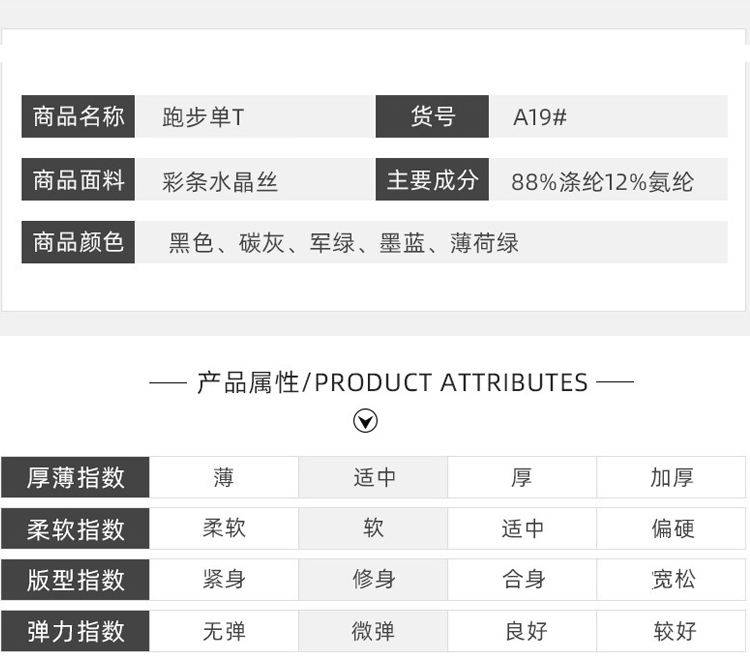Screen dimensions: 750x668
Task: Choose 修身 in the 版型指数 row
Action: (x=374, y=580)
